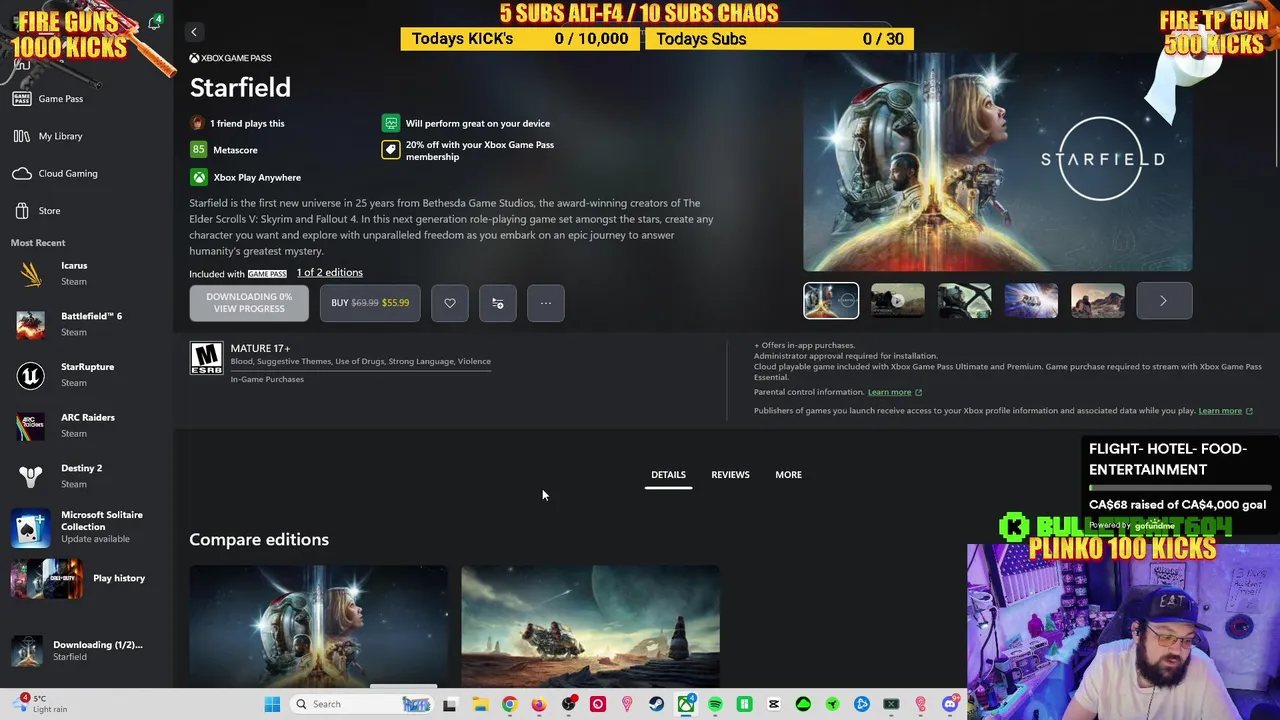
Task: Open Learn more for parental controls
Action: (x=894, y=392)
